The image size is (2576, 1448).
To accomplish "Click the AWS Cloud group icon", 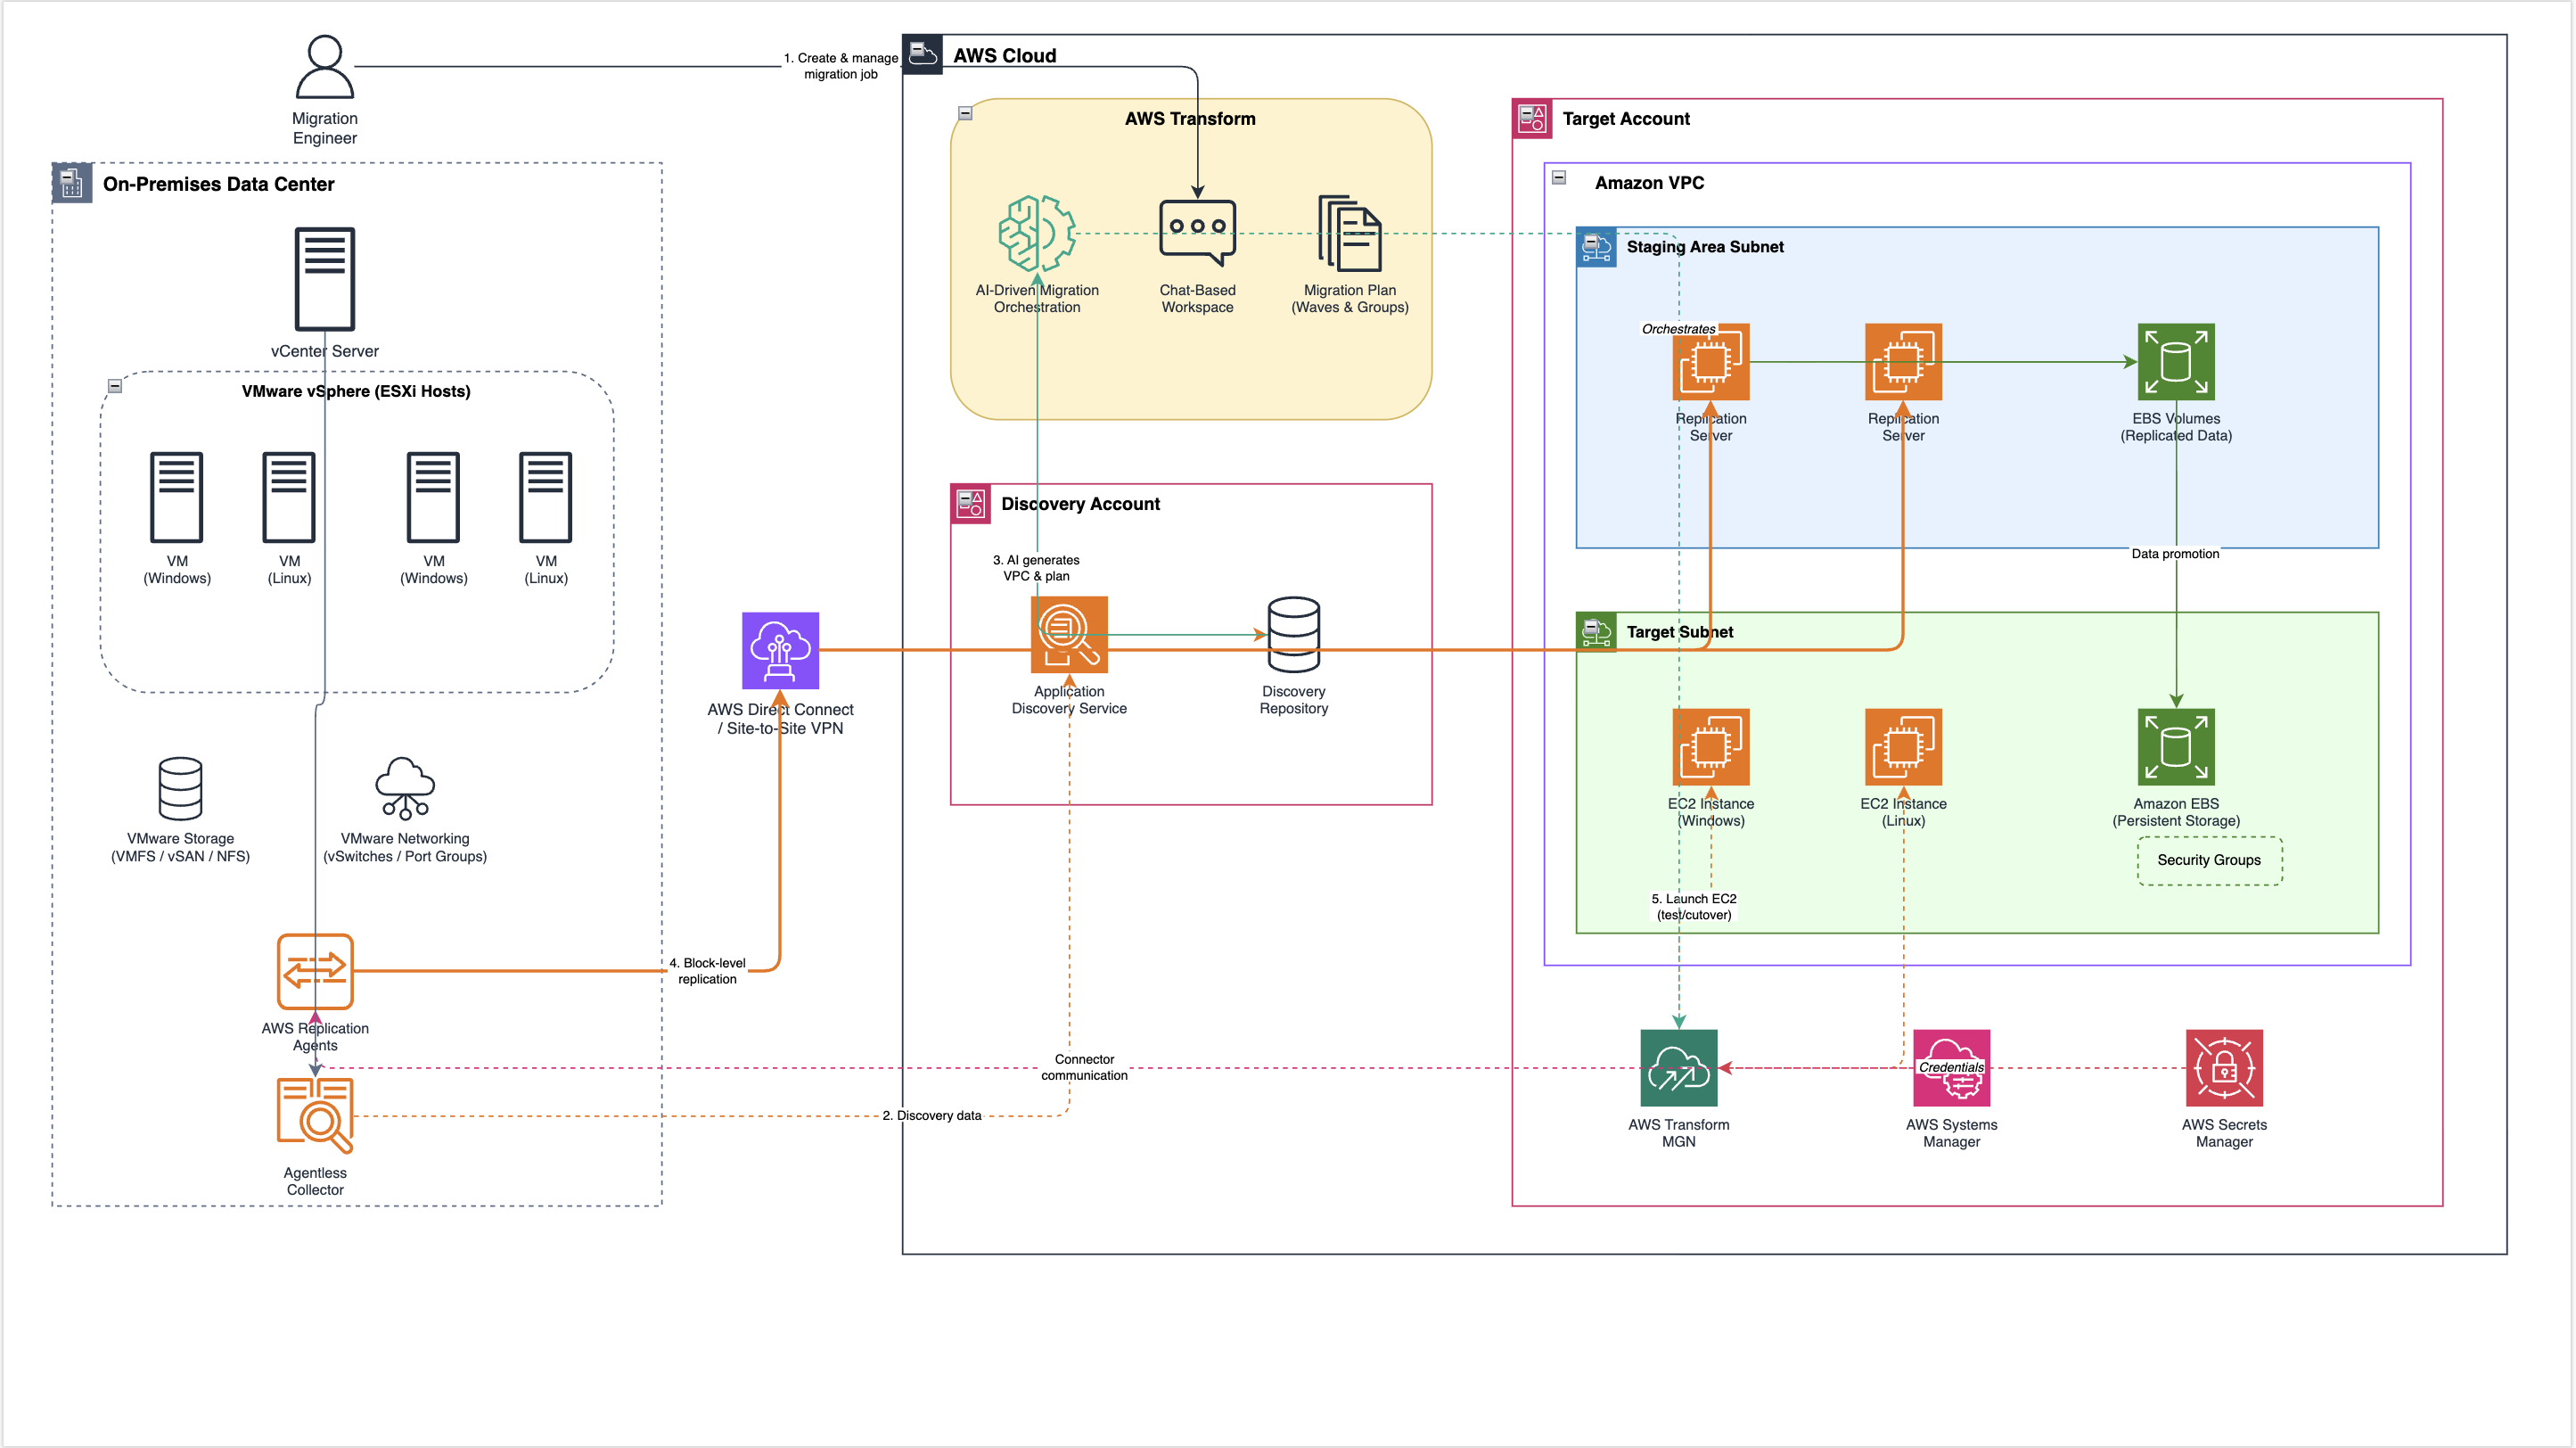I will 922,54.
